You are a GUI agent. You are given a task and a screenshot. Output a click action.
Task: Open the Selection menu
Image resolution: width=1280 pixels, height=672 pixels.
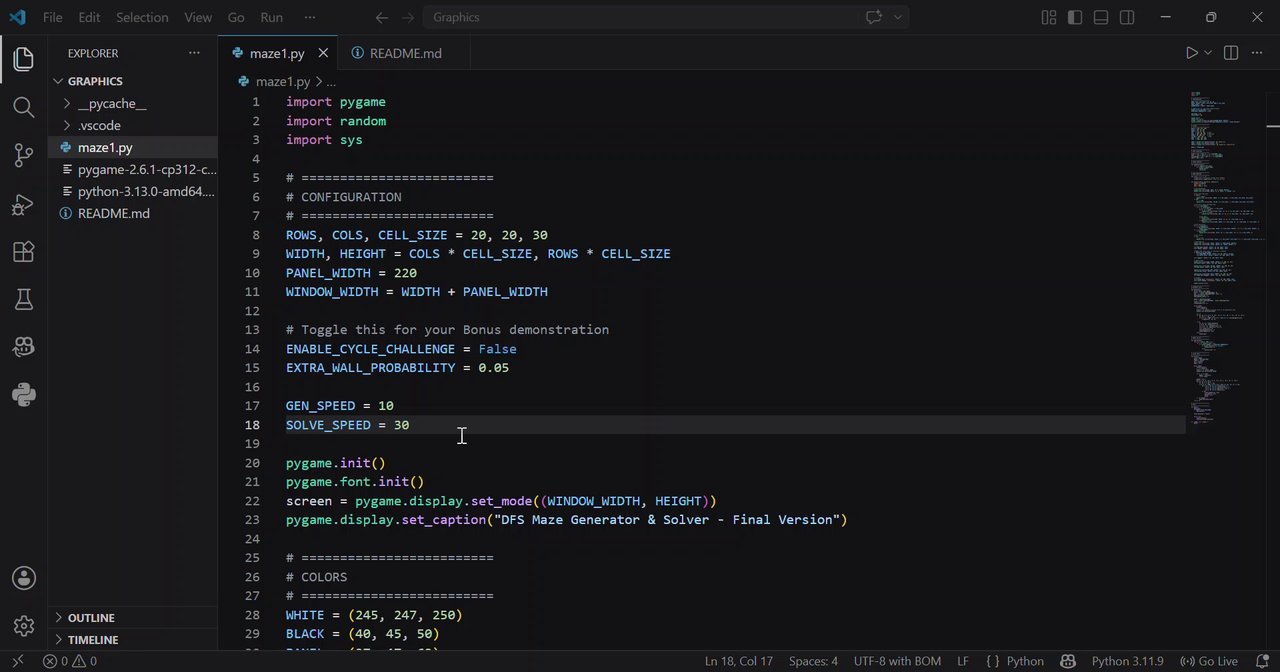142,17
